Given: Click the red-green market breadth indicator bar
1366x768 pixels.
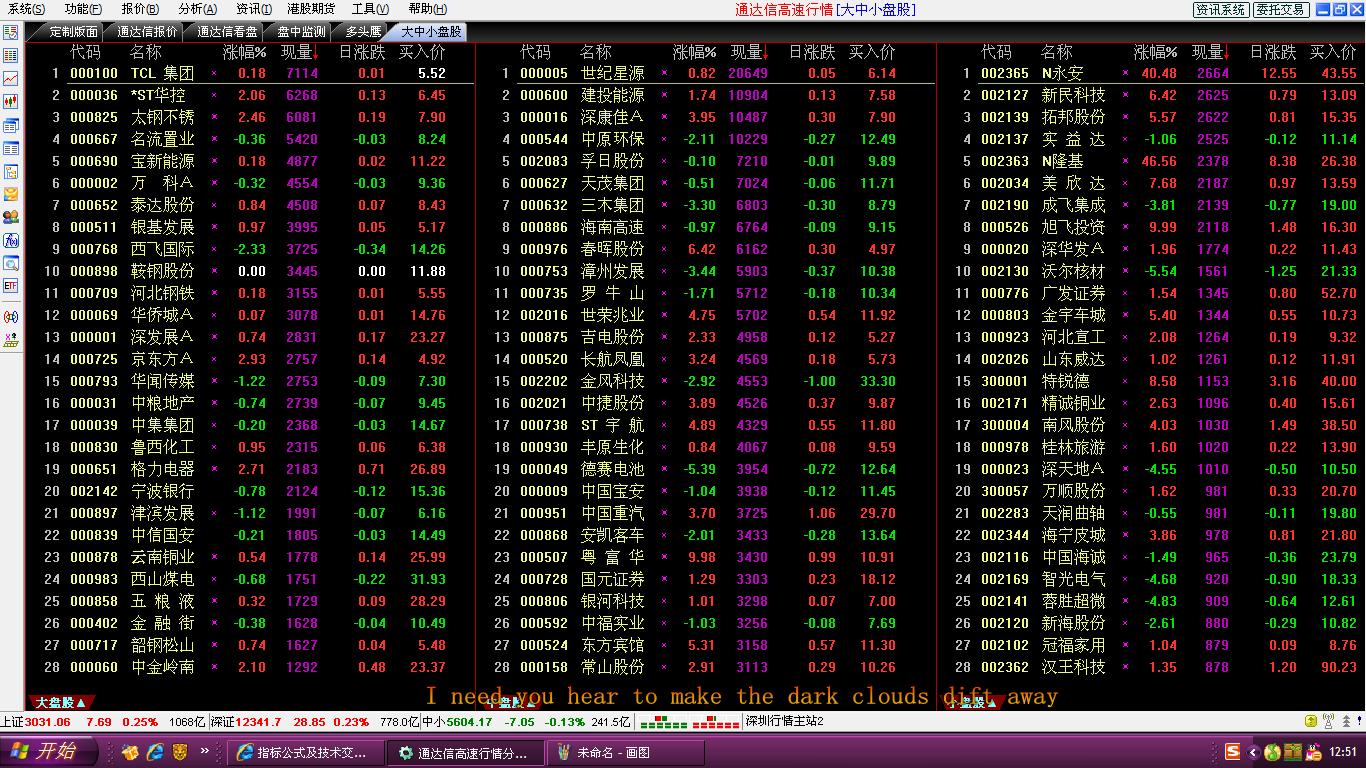Looking at the screenshot, I should pyautogui.click(x=688, y=721).
